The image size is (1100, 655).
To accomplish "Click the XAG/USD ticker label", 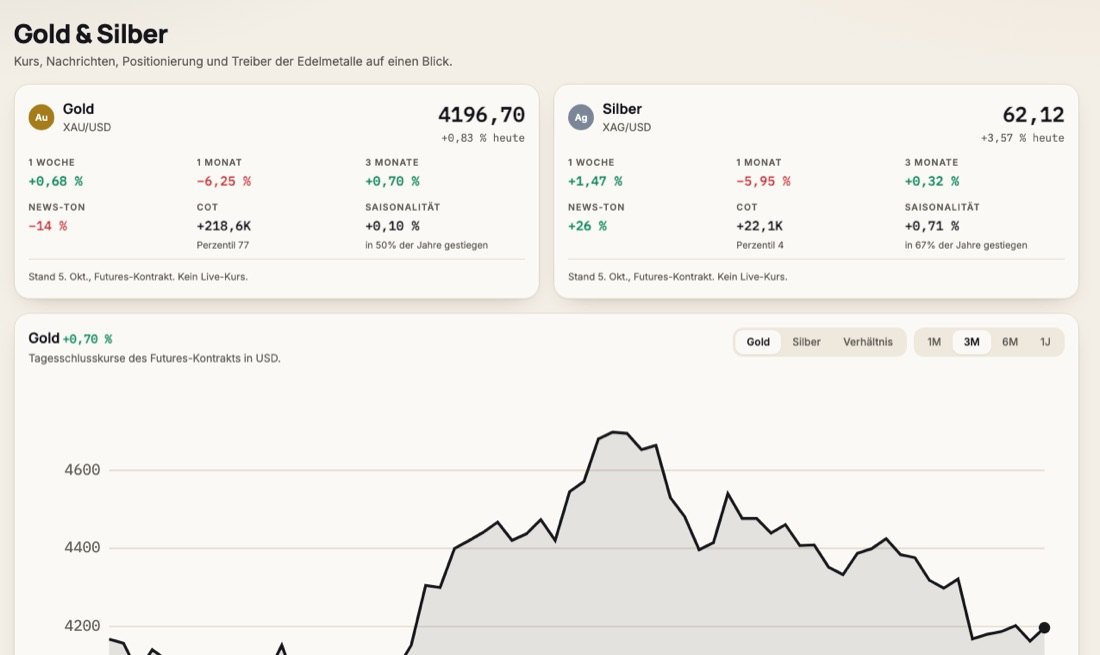I will (x=626, y=127).
